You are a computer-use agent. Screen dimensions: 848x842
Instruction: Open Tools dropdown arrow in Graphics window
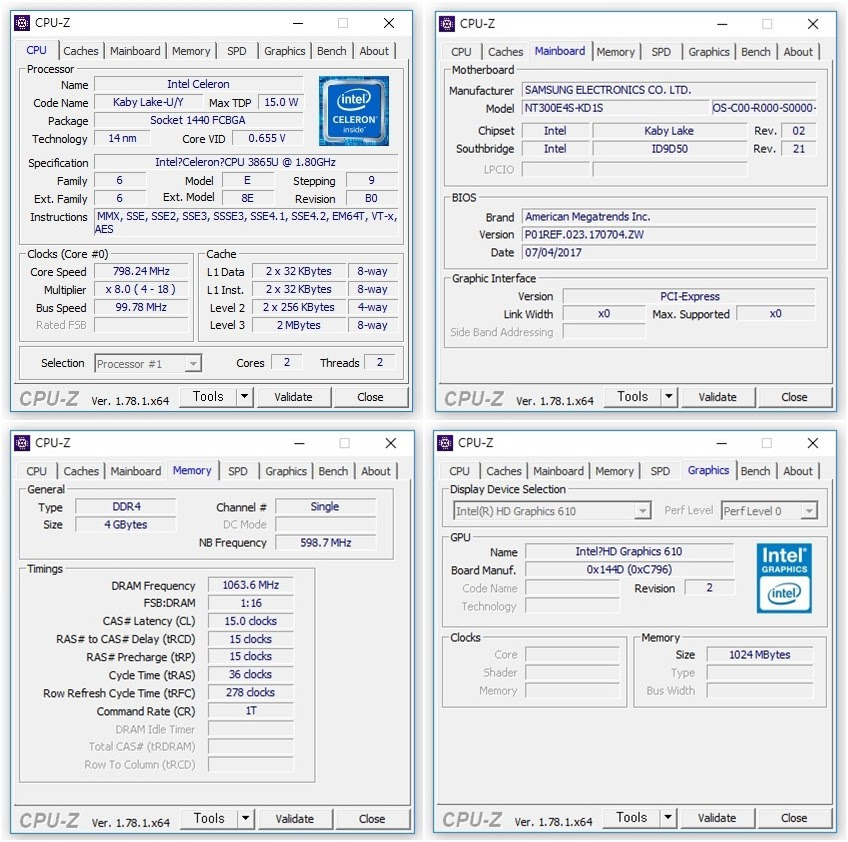(668, 818)
